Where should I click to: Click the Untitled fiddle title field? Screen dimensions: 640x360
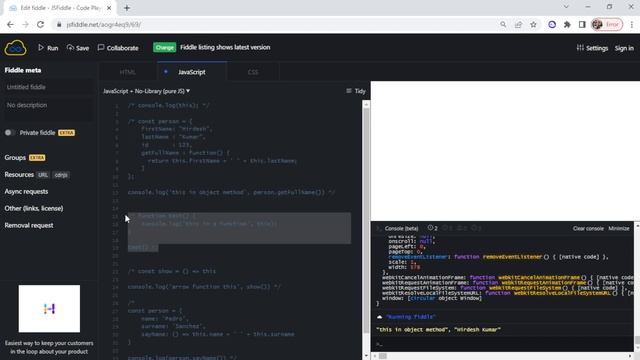(x=48, y=87)
